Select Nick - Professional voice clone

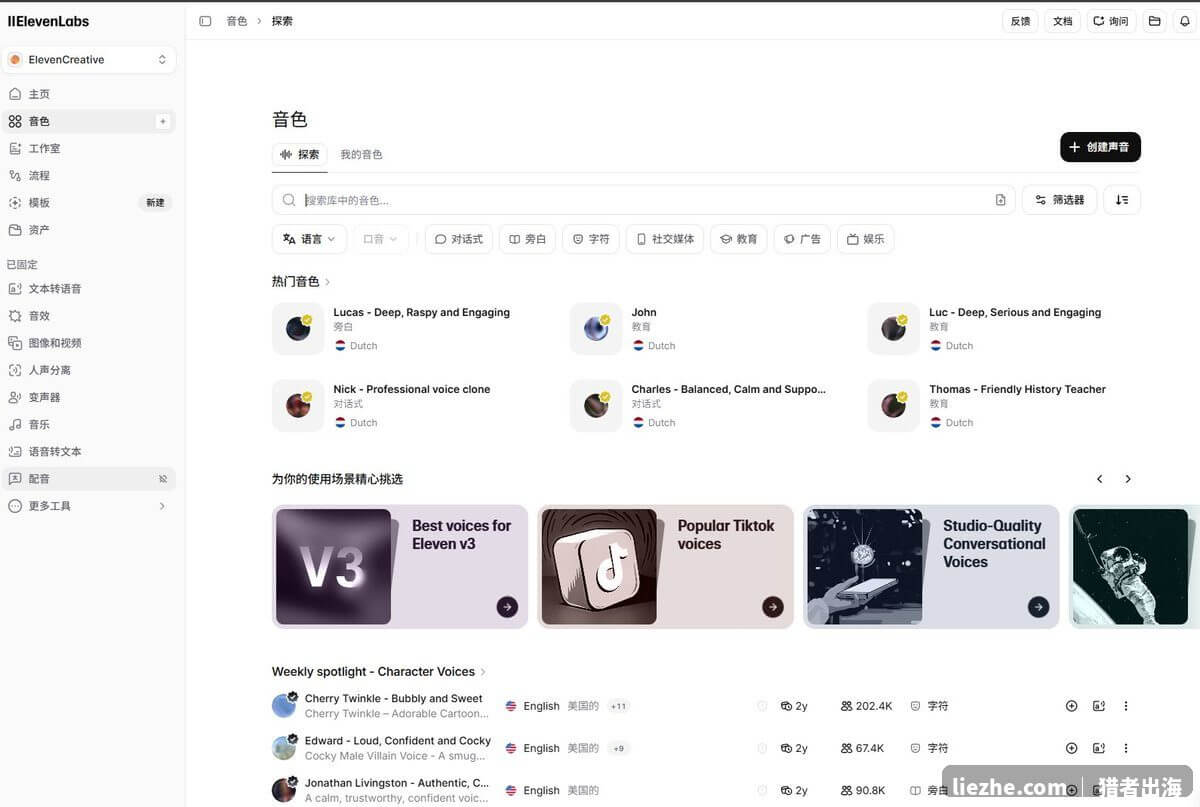412,389
